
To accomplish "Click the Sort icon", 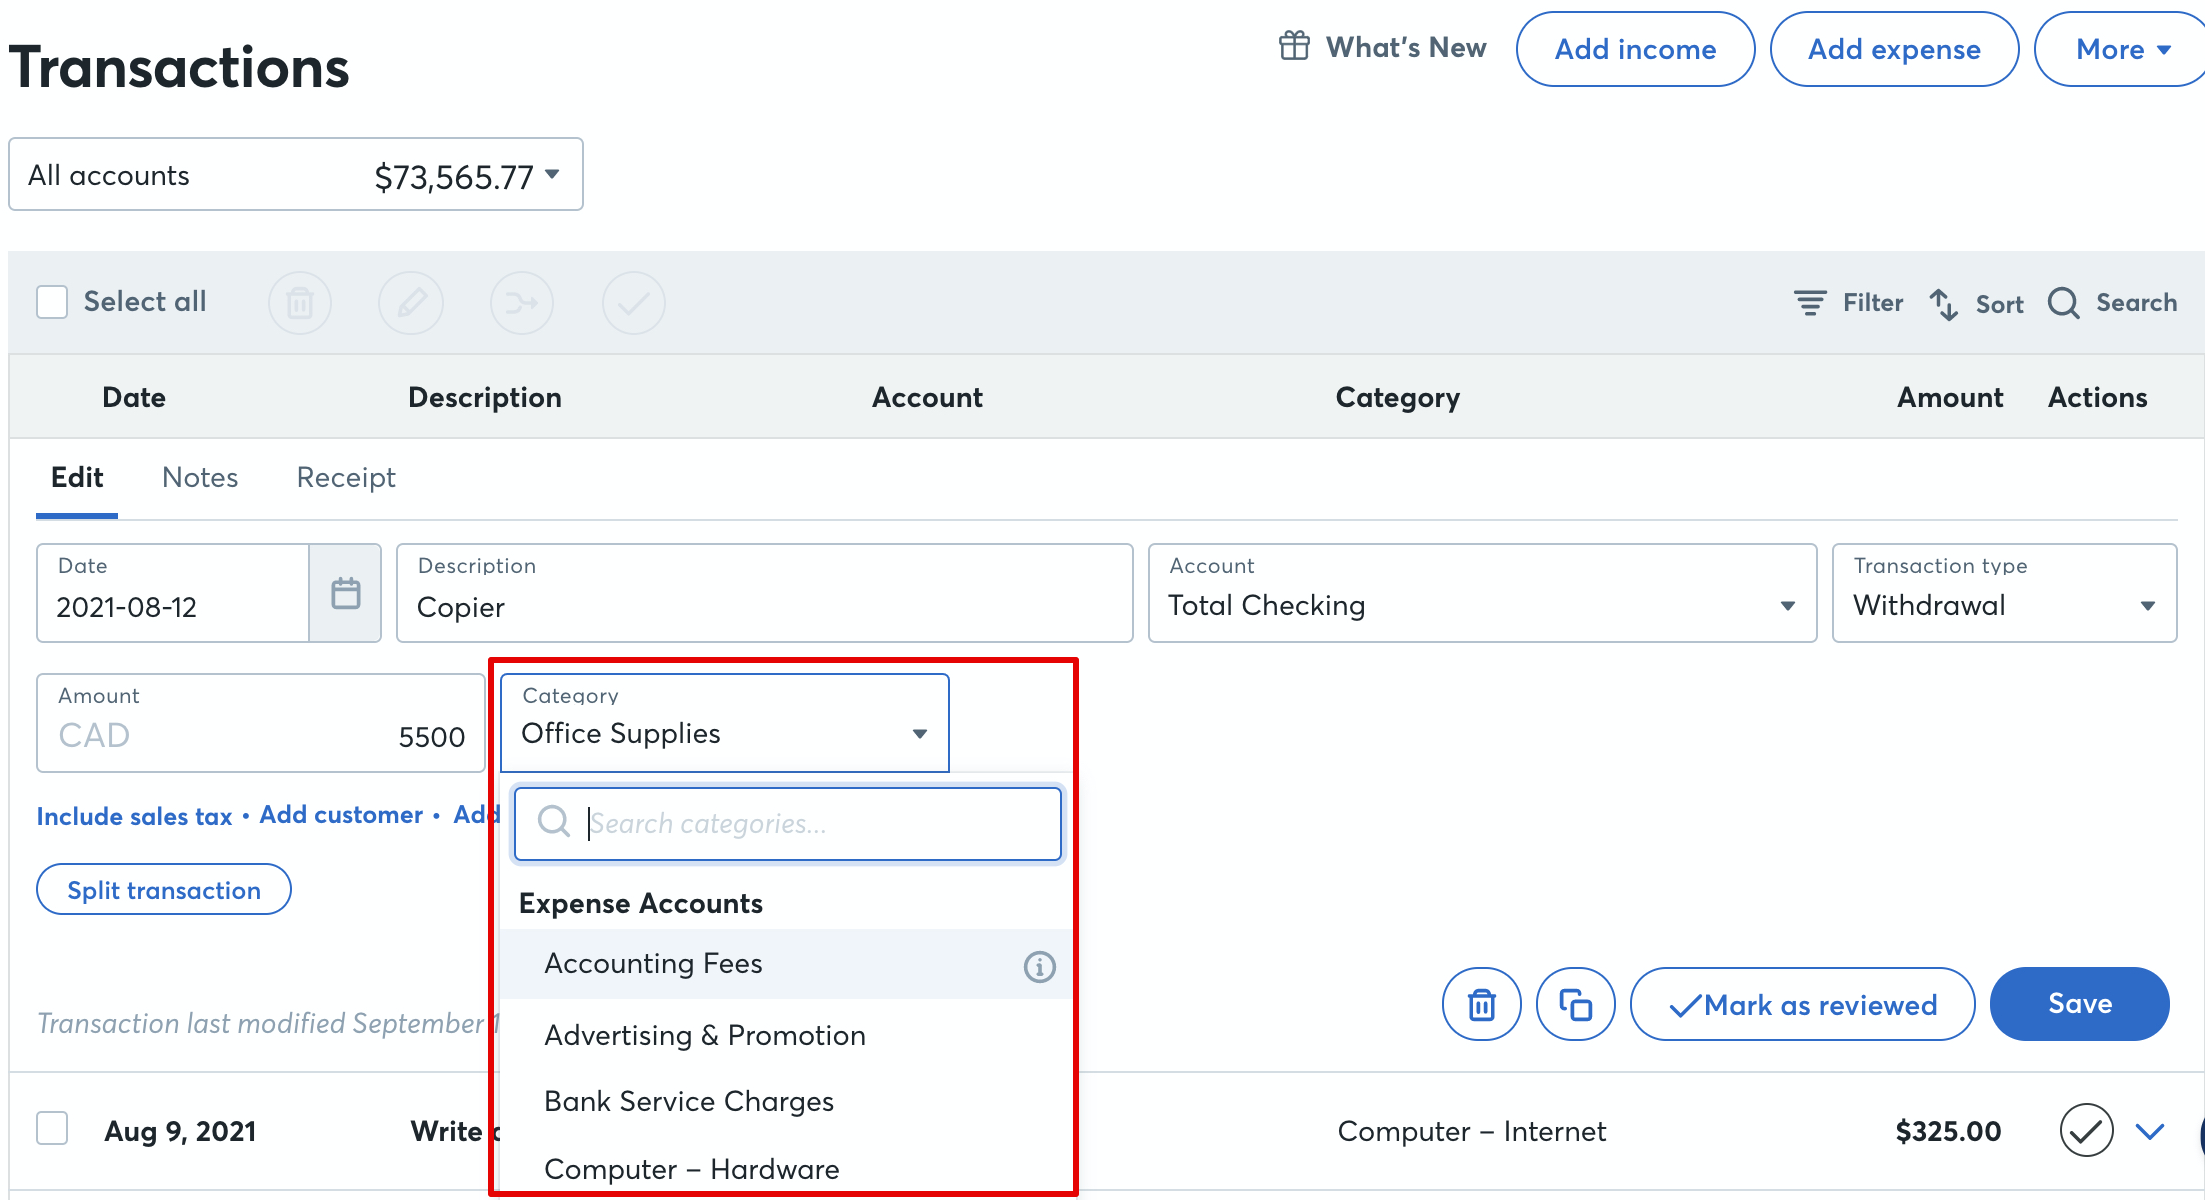I will [1944, 303].
